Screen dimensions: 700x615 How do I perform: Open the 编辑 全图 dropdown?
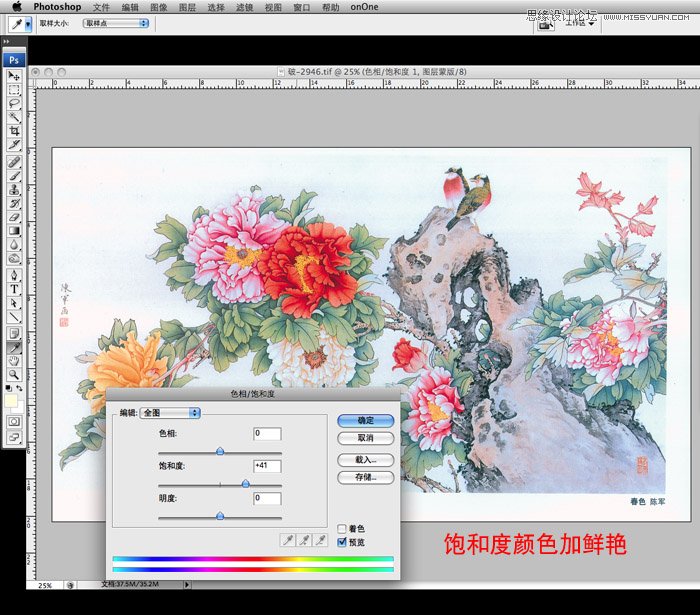[x=170, y=413]
